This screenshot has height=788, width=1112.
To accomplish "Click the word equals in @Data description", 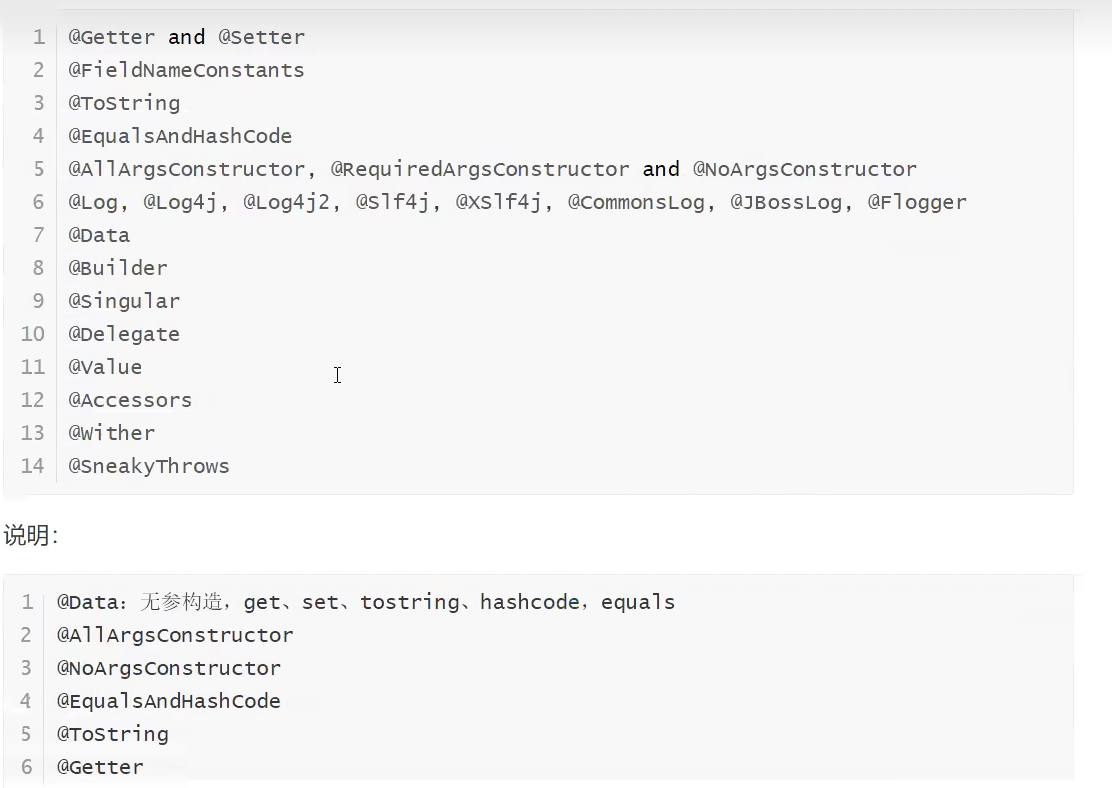I will [x=637, y=602].
